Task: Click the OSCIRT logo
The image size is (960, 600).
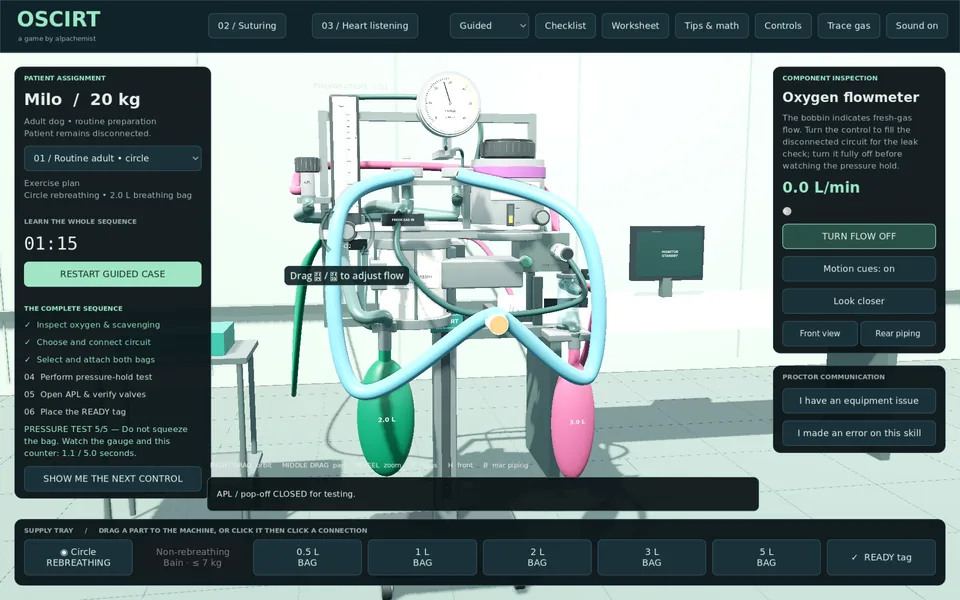Action: [x=59, y=20]
